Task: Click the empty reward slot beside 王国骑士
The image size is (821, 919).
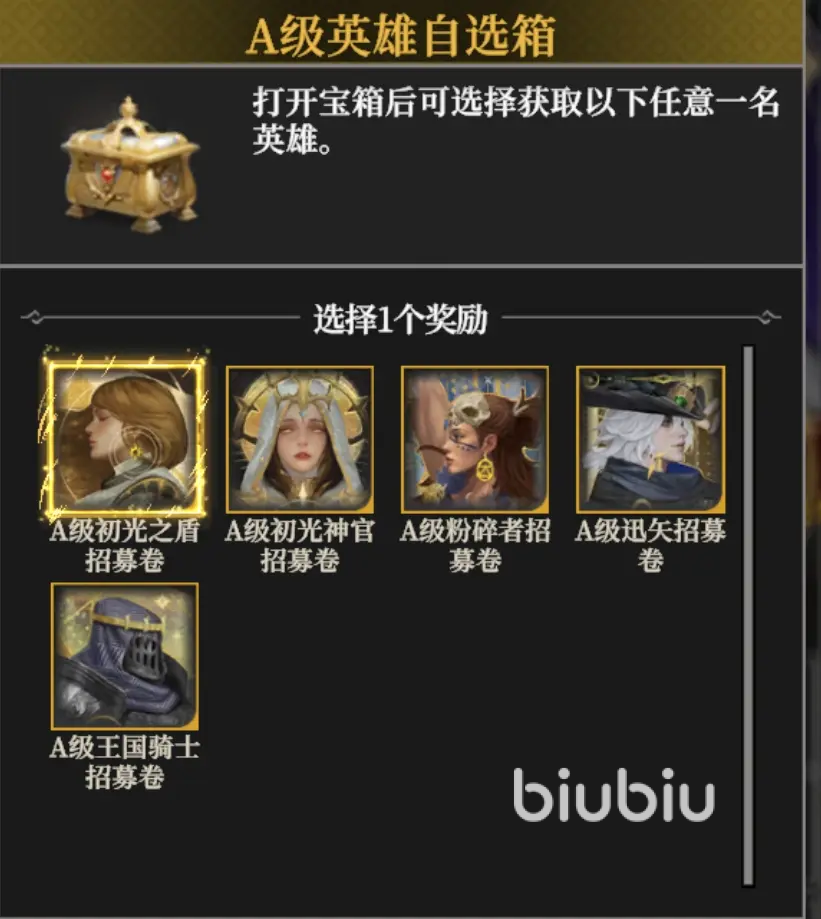Action: pyautogui.click(x=299, y=656)
